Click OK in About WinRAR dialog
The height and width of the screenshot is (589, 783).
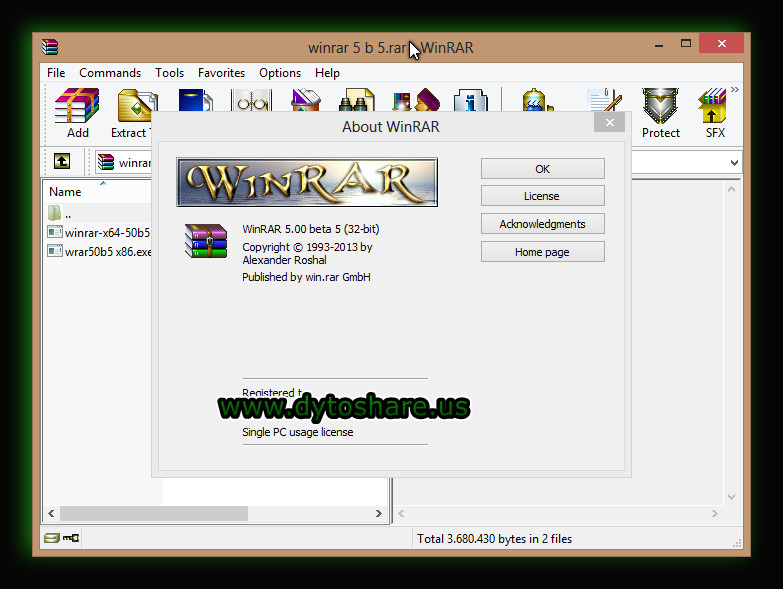coord(542,169)
